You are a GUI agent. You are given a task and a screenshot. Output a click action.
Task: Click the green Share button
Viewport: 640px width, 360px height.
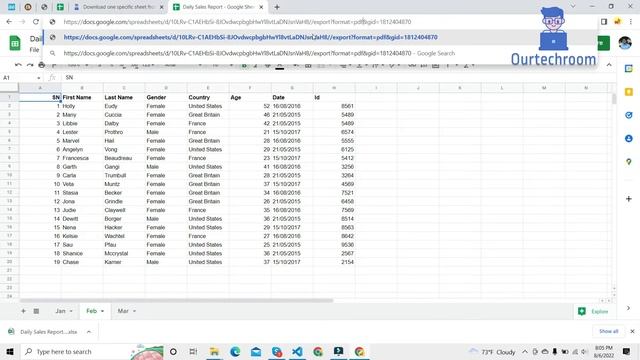point(604,43)
